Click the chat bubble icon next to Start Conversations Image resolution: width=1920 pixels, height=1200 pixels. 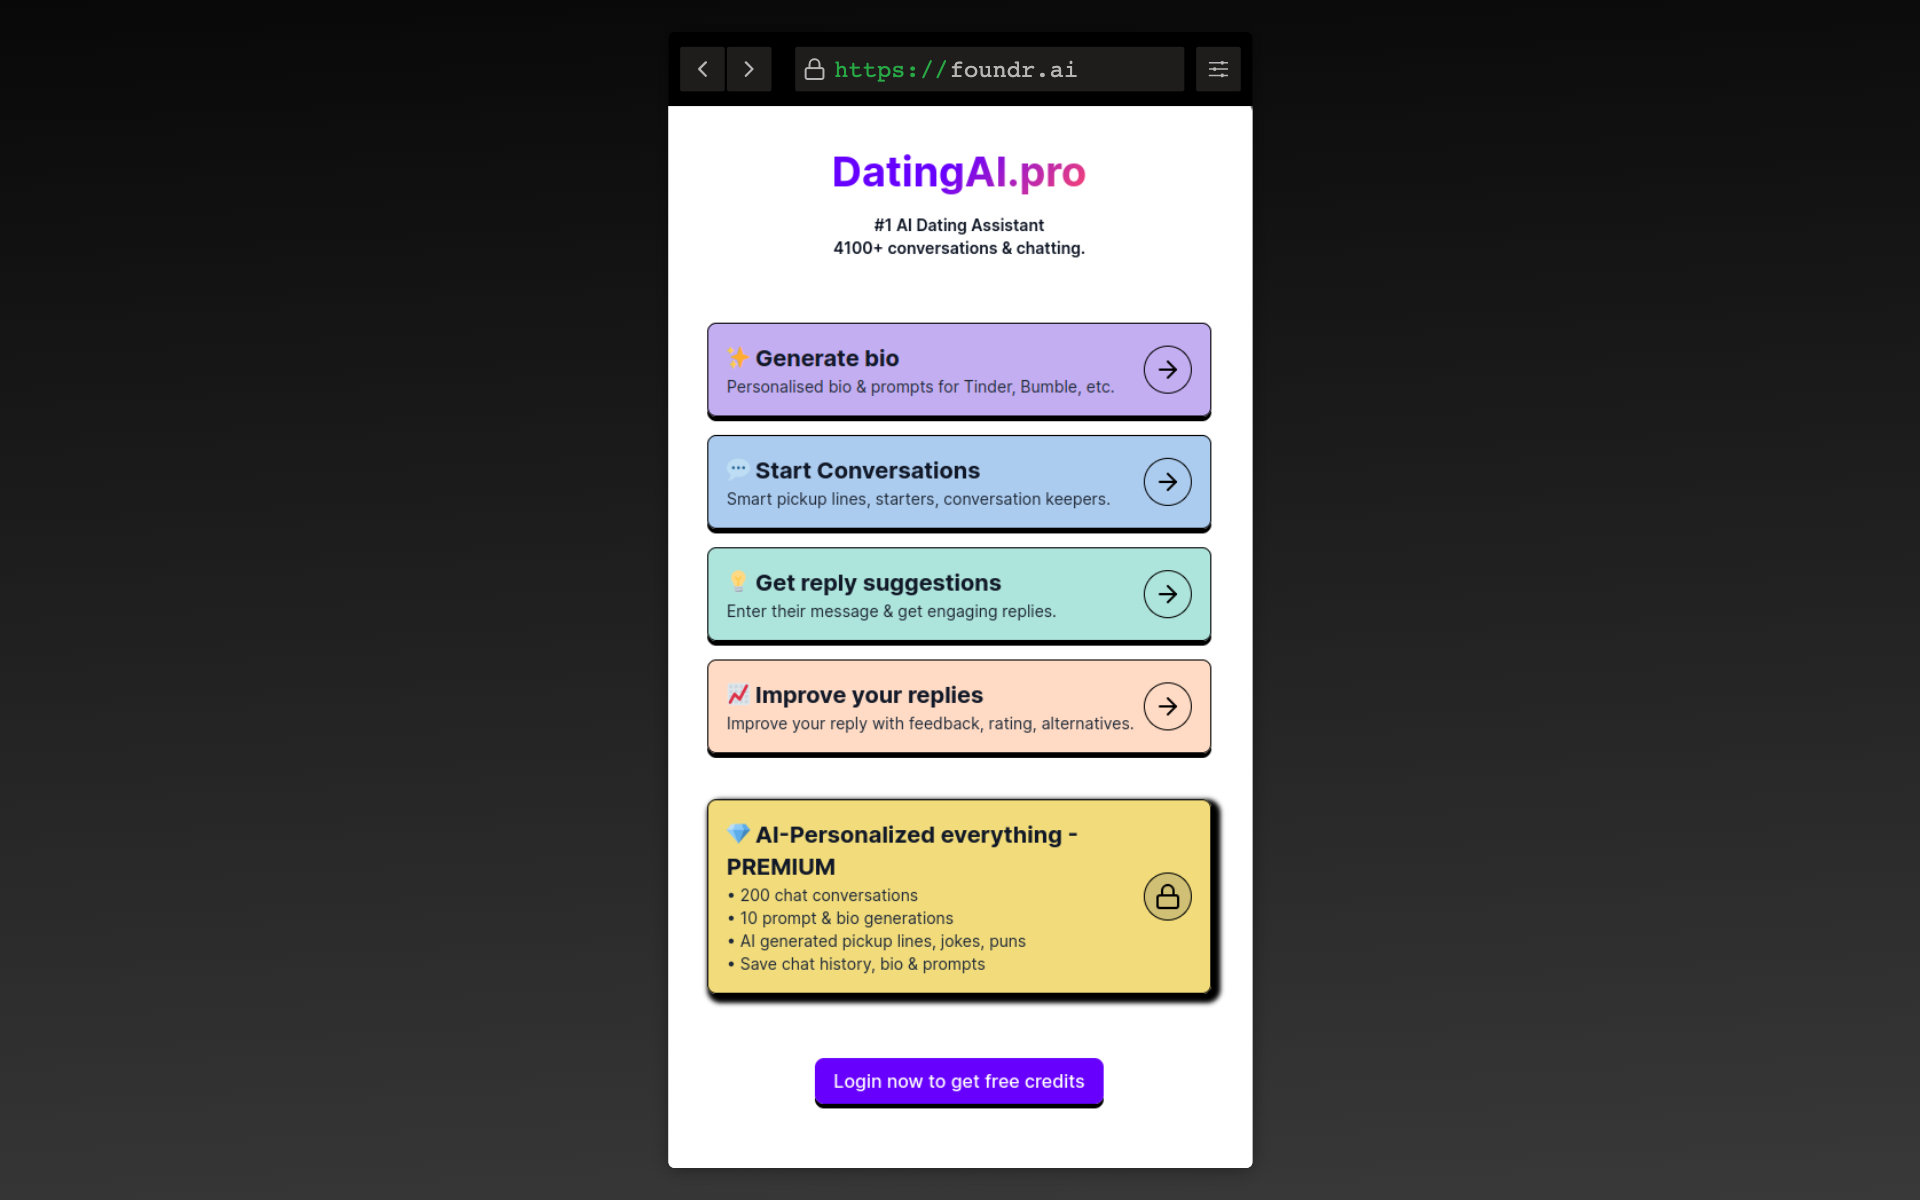737,470
